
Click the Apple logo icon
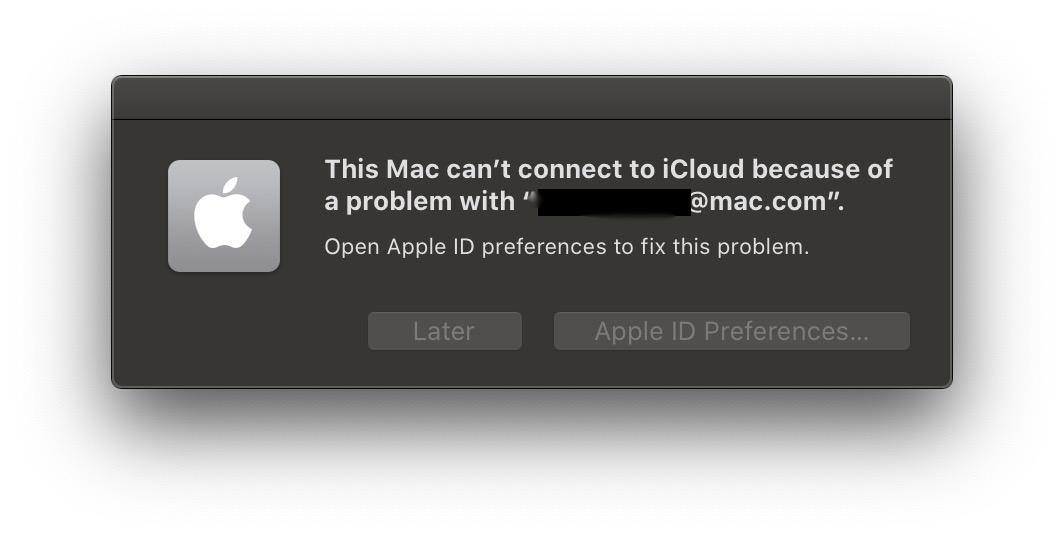pos(223,214)
